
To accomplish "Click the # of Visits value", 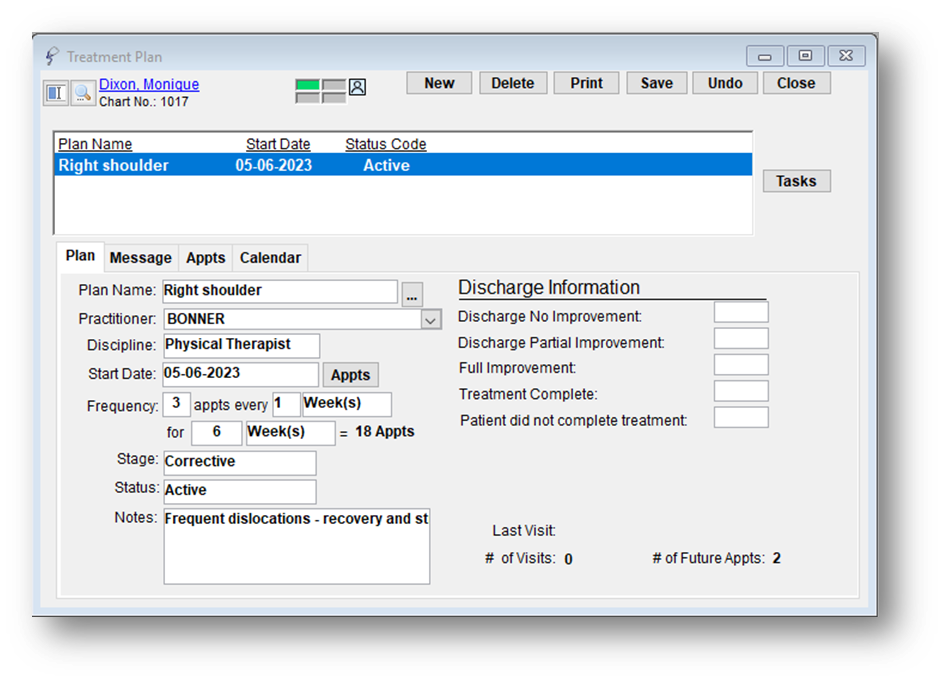I will [x=568, y=559].
